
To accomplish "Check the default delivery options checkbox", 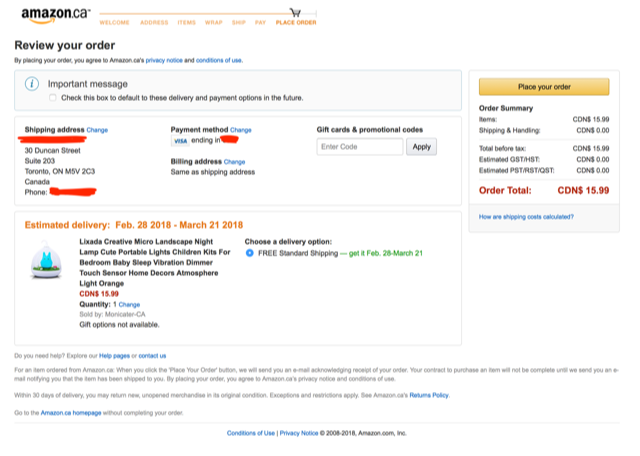I will tap(53, 98).
